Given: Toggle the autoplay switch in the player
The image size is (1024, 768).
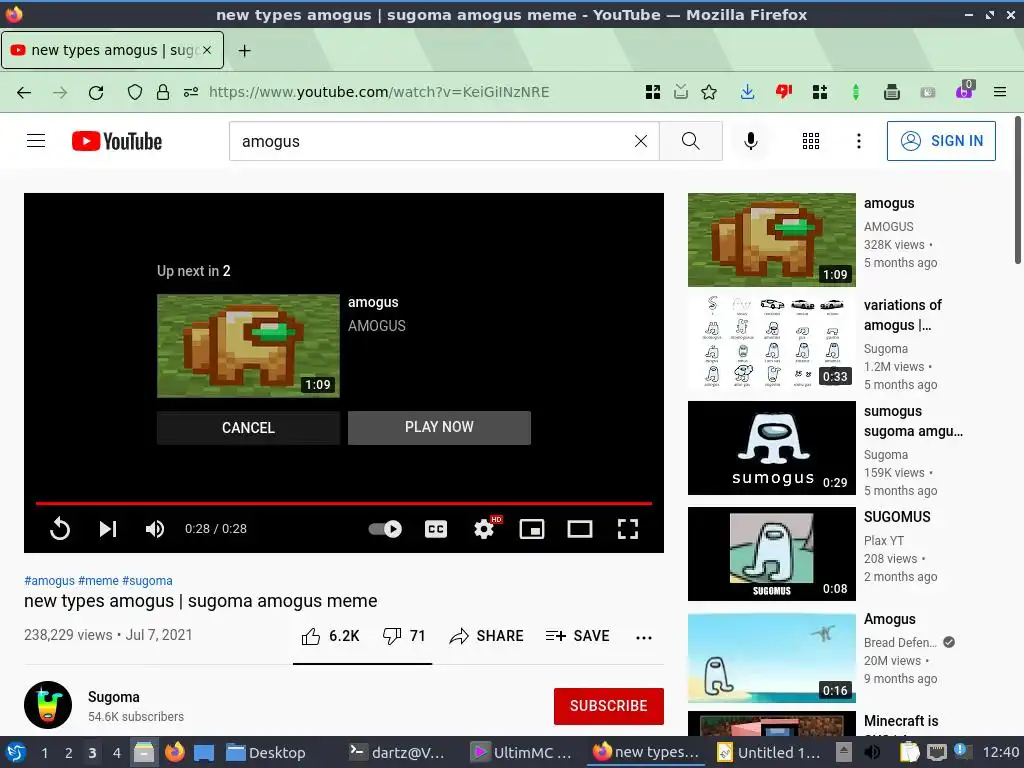Looking at the screenshot, I should [385, 528].
